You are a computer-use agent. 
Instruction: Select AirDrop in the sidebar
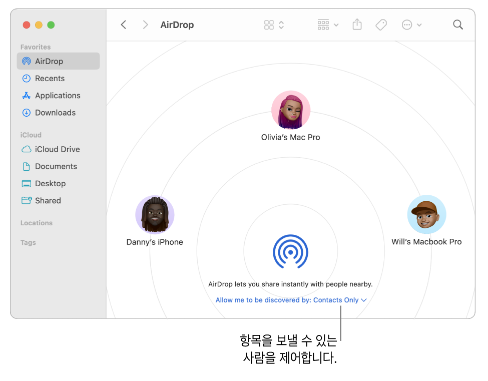(58, 61)
